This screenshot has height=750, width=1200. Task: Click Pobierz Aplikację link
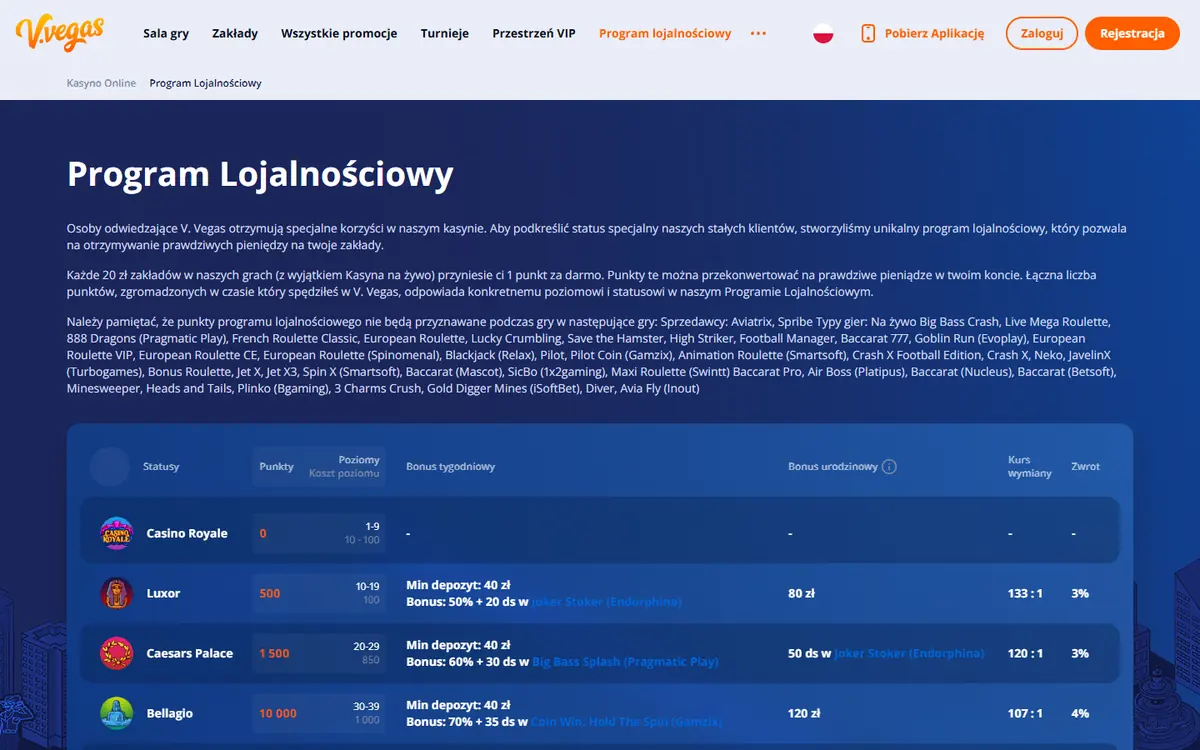coord(934,33)
